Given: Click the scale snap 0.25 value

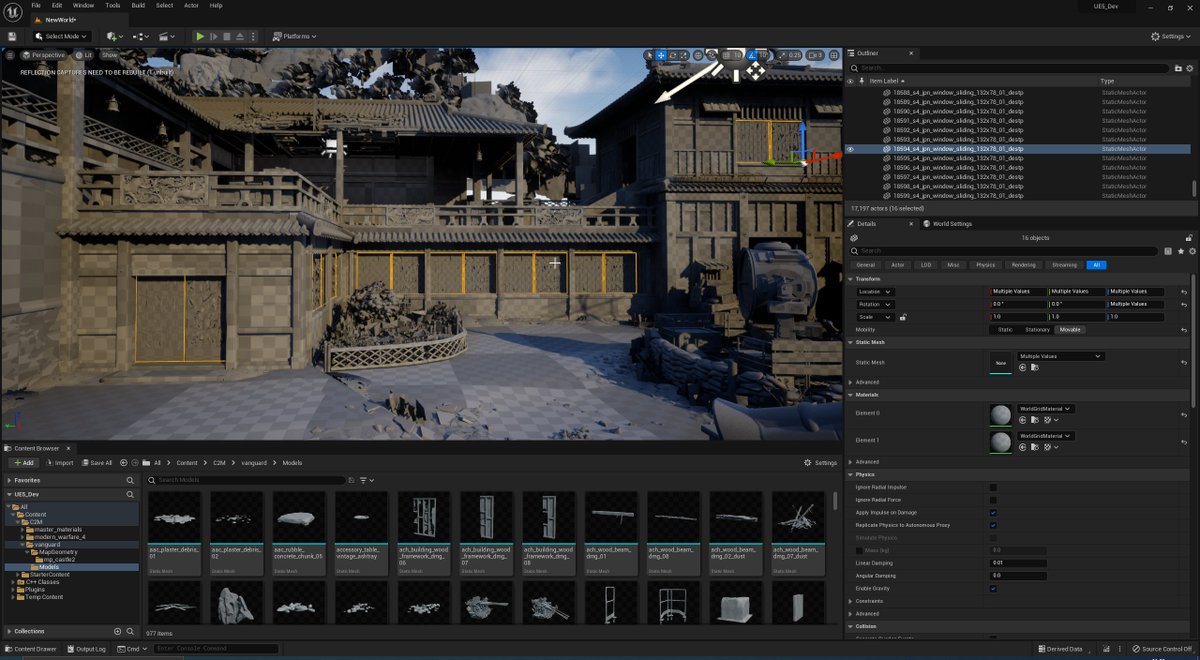Looking at the screenshot, I should (x=793, y=55).
